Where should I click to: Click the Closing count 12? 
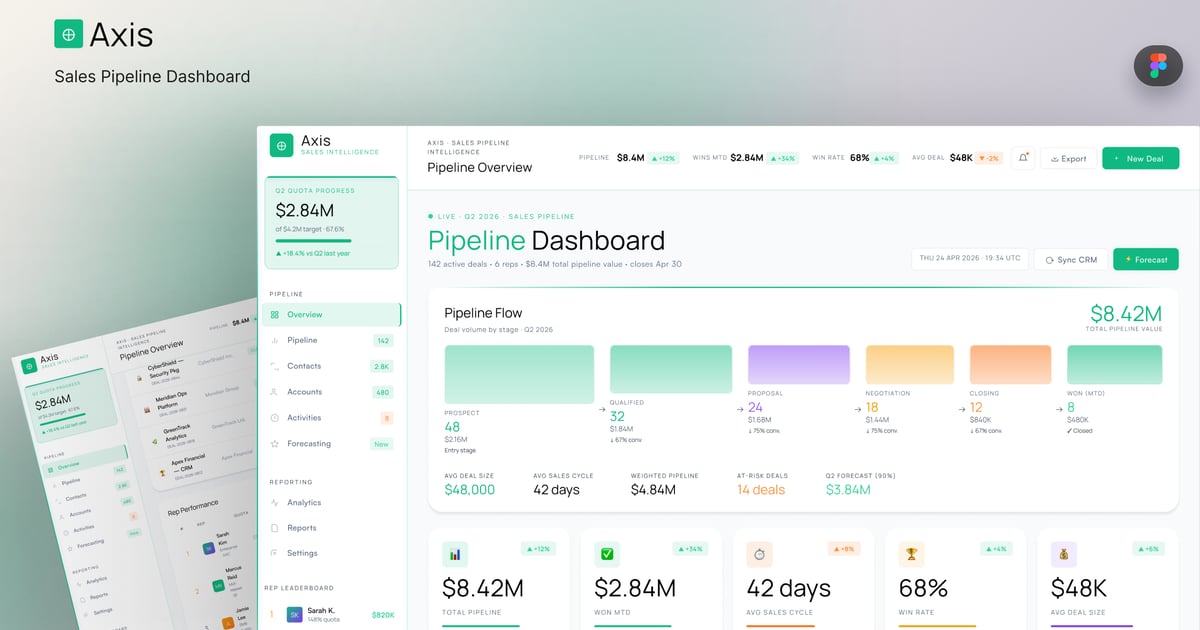click(976, 407)
